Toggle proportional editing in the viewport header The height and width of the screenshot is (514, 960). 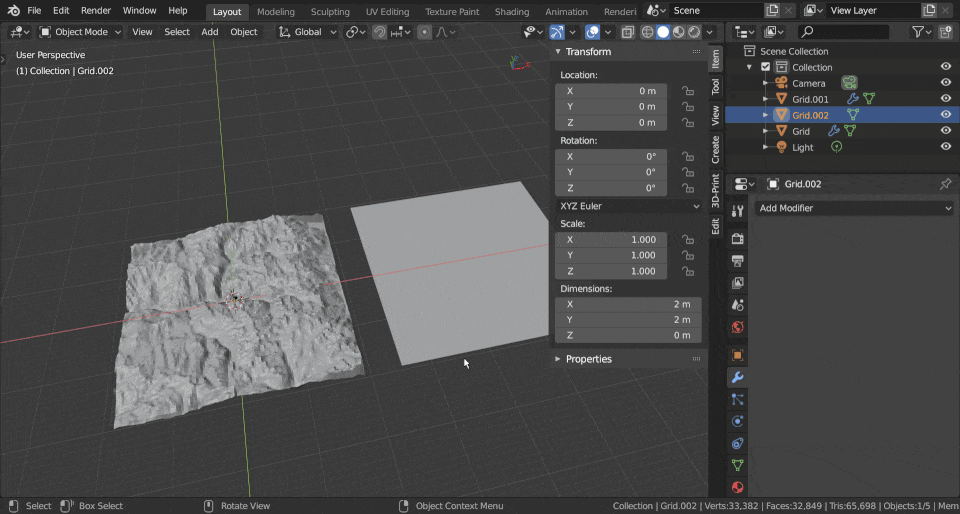click(424, 32)
